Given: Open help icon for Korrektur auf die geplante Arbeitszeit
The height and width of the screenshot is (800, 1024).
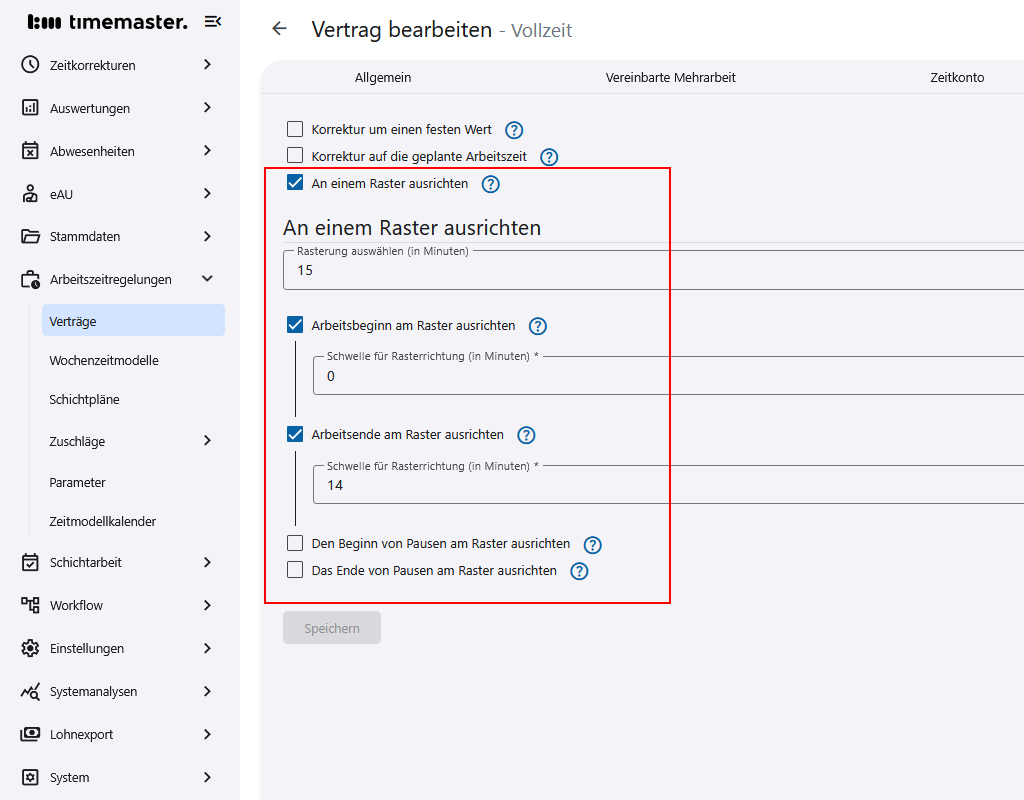Looking at the screenshot, I should [548, 157].
